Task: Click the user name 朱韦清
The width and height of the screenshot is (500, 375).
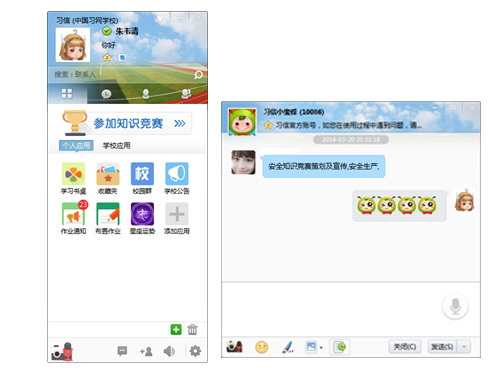Action: click(127, 31)
